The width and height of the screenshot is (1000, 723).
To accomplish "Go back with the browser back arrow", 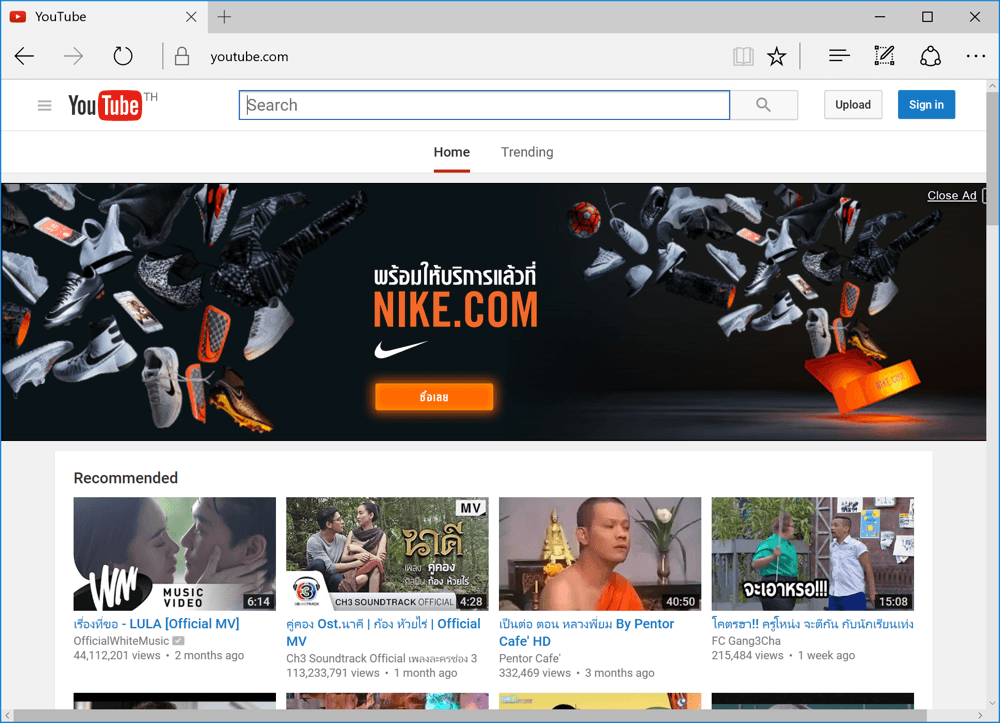I will click(x=24, y=57).
